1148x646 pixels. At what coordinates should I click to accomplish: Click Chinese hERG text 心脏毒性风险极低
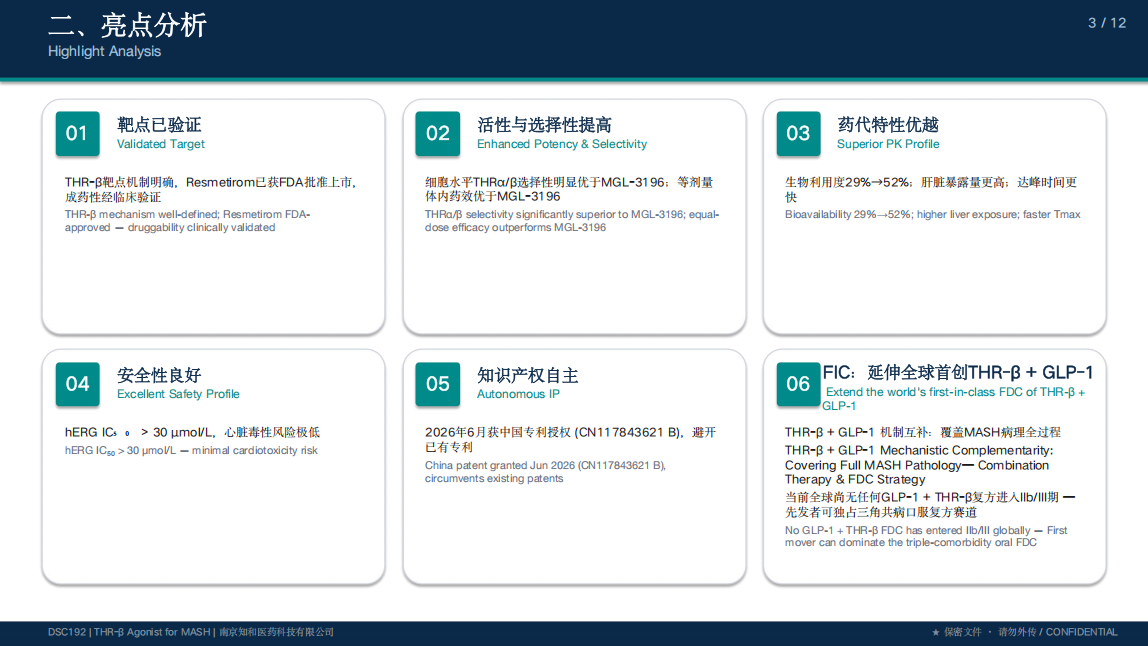point(192,433)
